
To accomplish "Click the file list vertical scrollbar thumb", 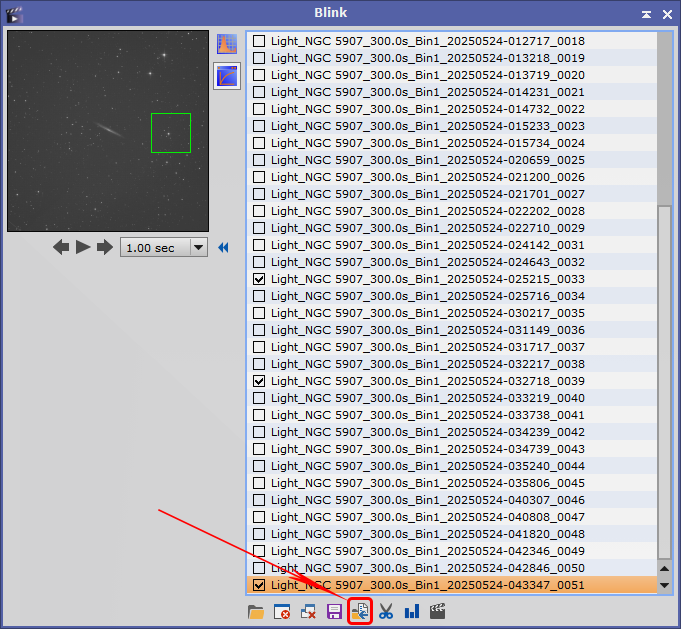I will 664,382.
